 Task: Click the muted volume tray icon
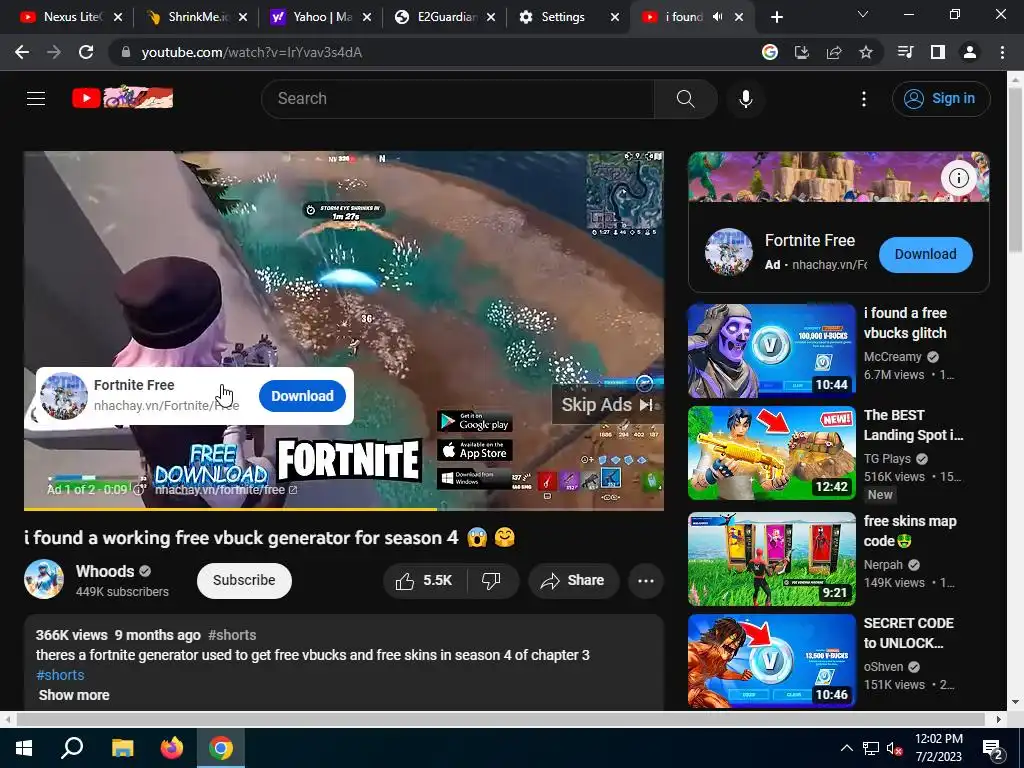coord(894,748)
